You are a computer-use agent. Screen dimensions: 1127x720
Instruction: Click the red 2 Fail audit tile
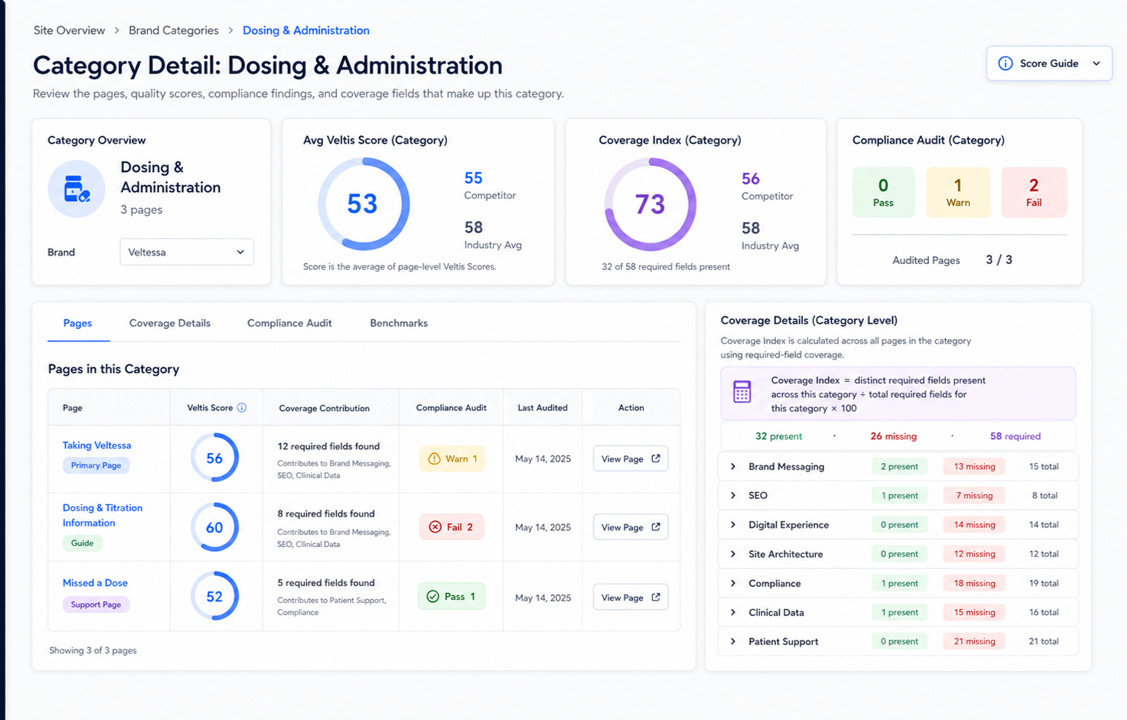tap(1034, 193)
